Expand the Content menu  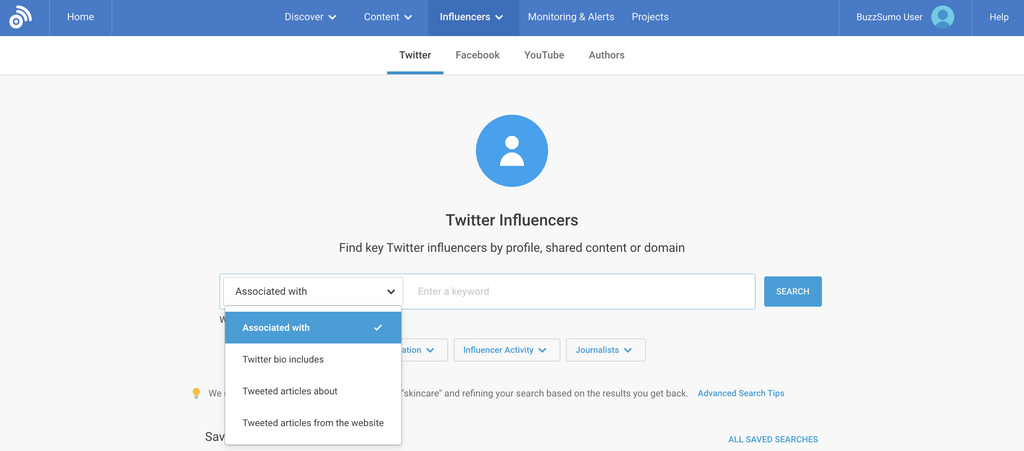point(388,17)
